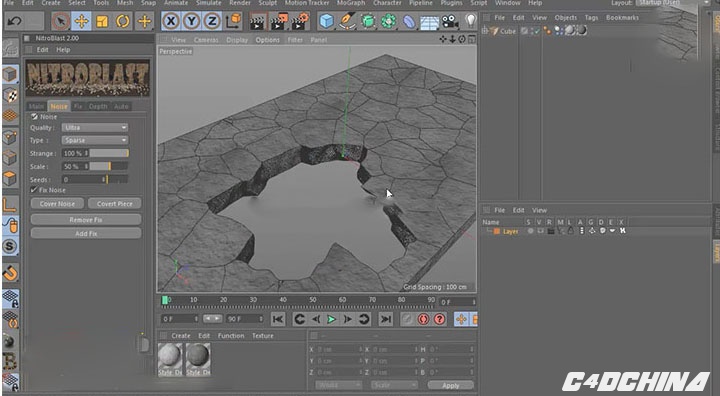The image size is (720, 396).
Task: Switch to Model mode cube icon
Action: pos(10,74)
